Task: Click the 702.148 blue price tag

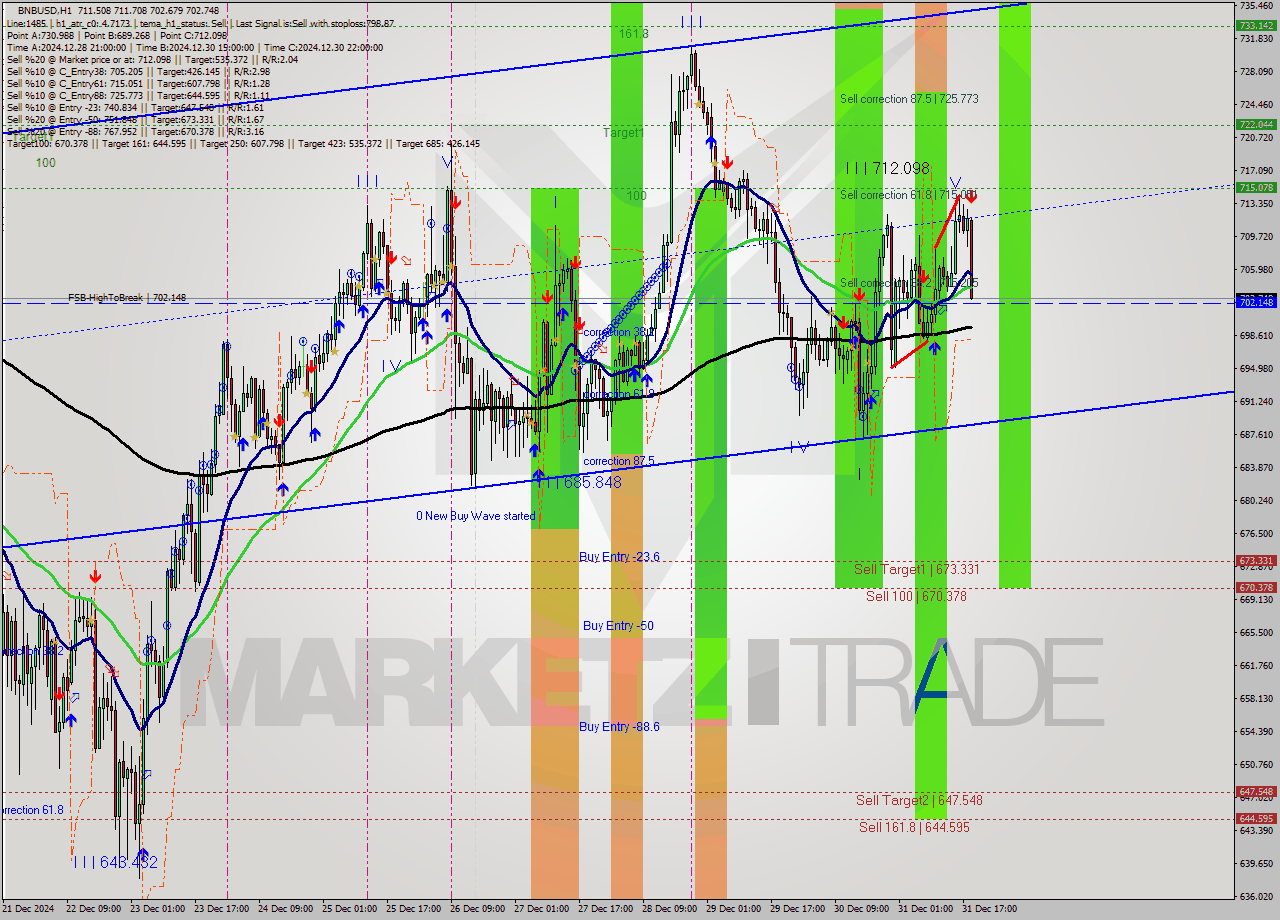Action: [x=1256, y=302]
